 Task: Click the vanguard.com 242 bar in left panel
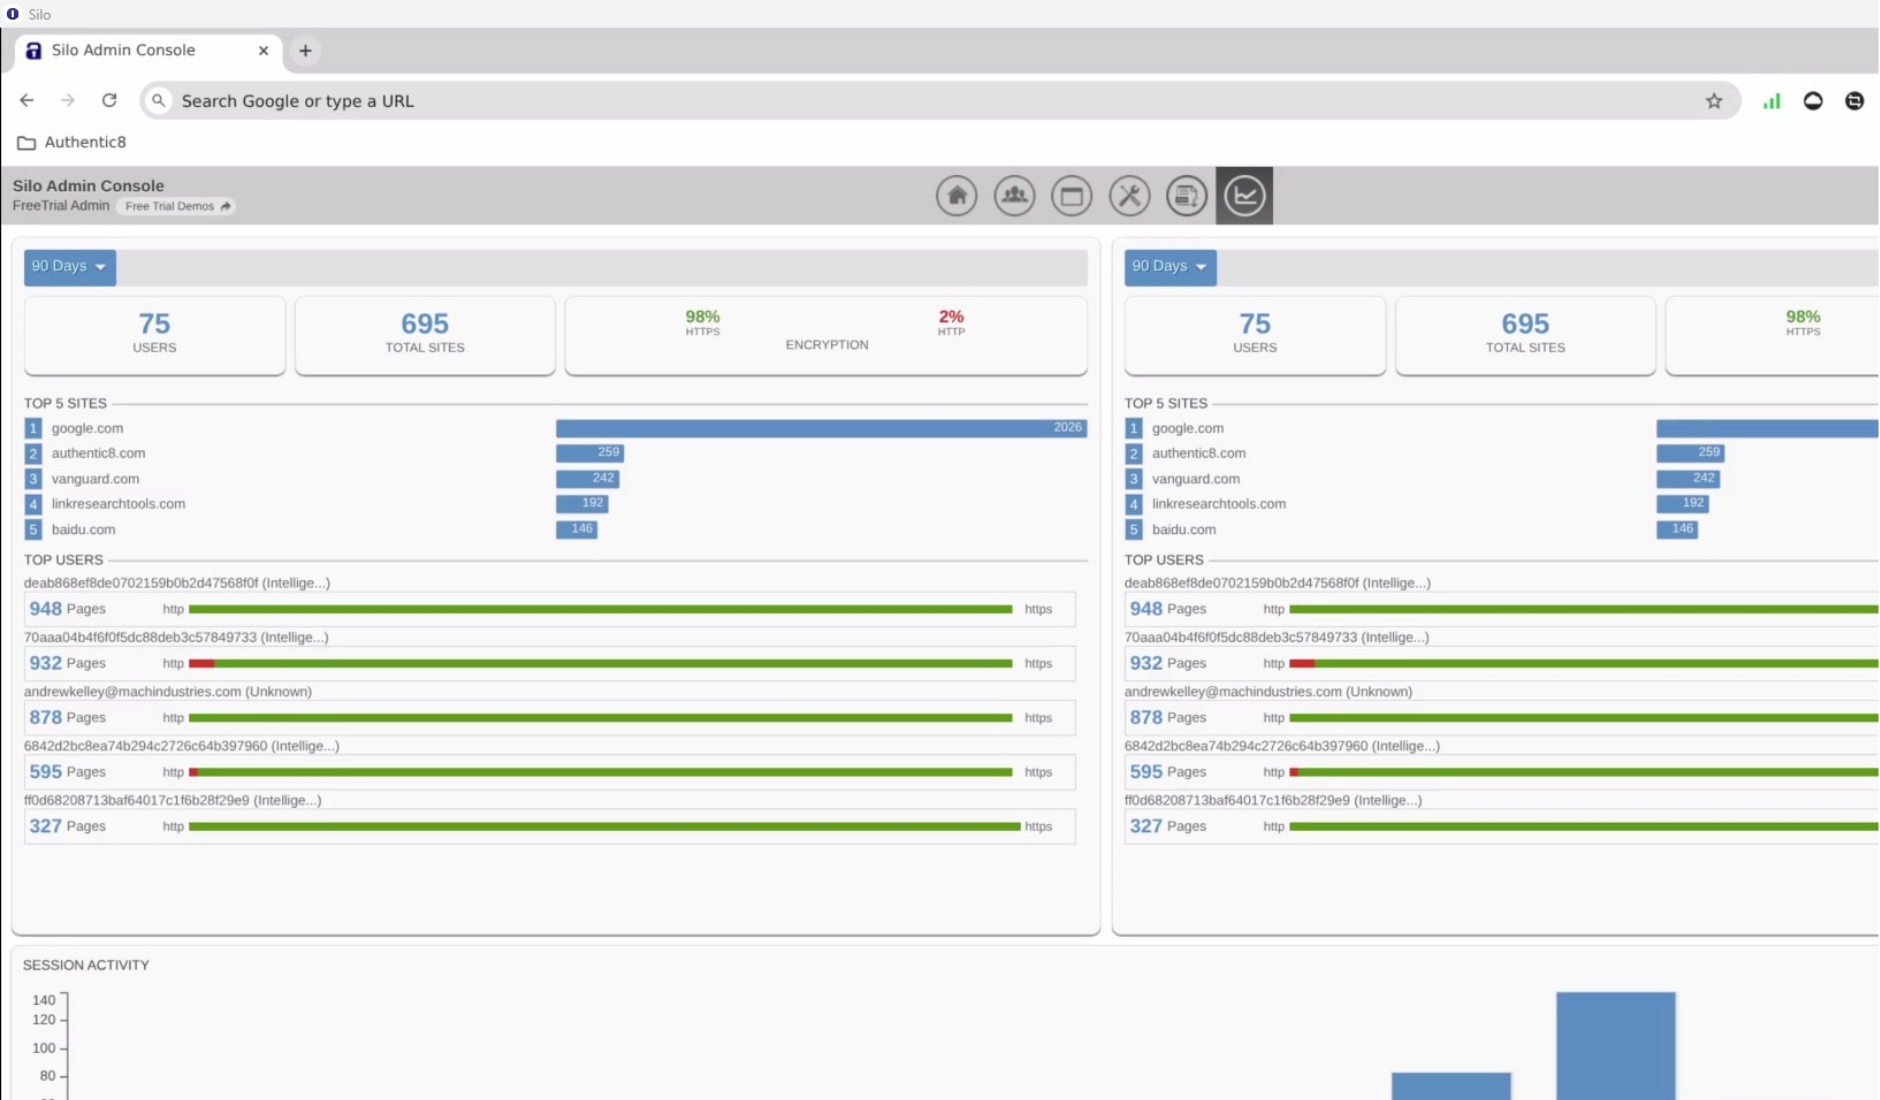(x=587, y=479)
